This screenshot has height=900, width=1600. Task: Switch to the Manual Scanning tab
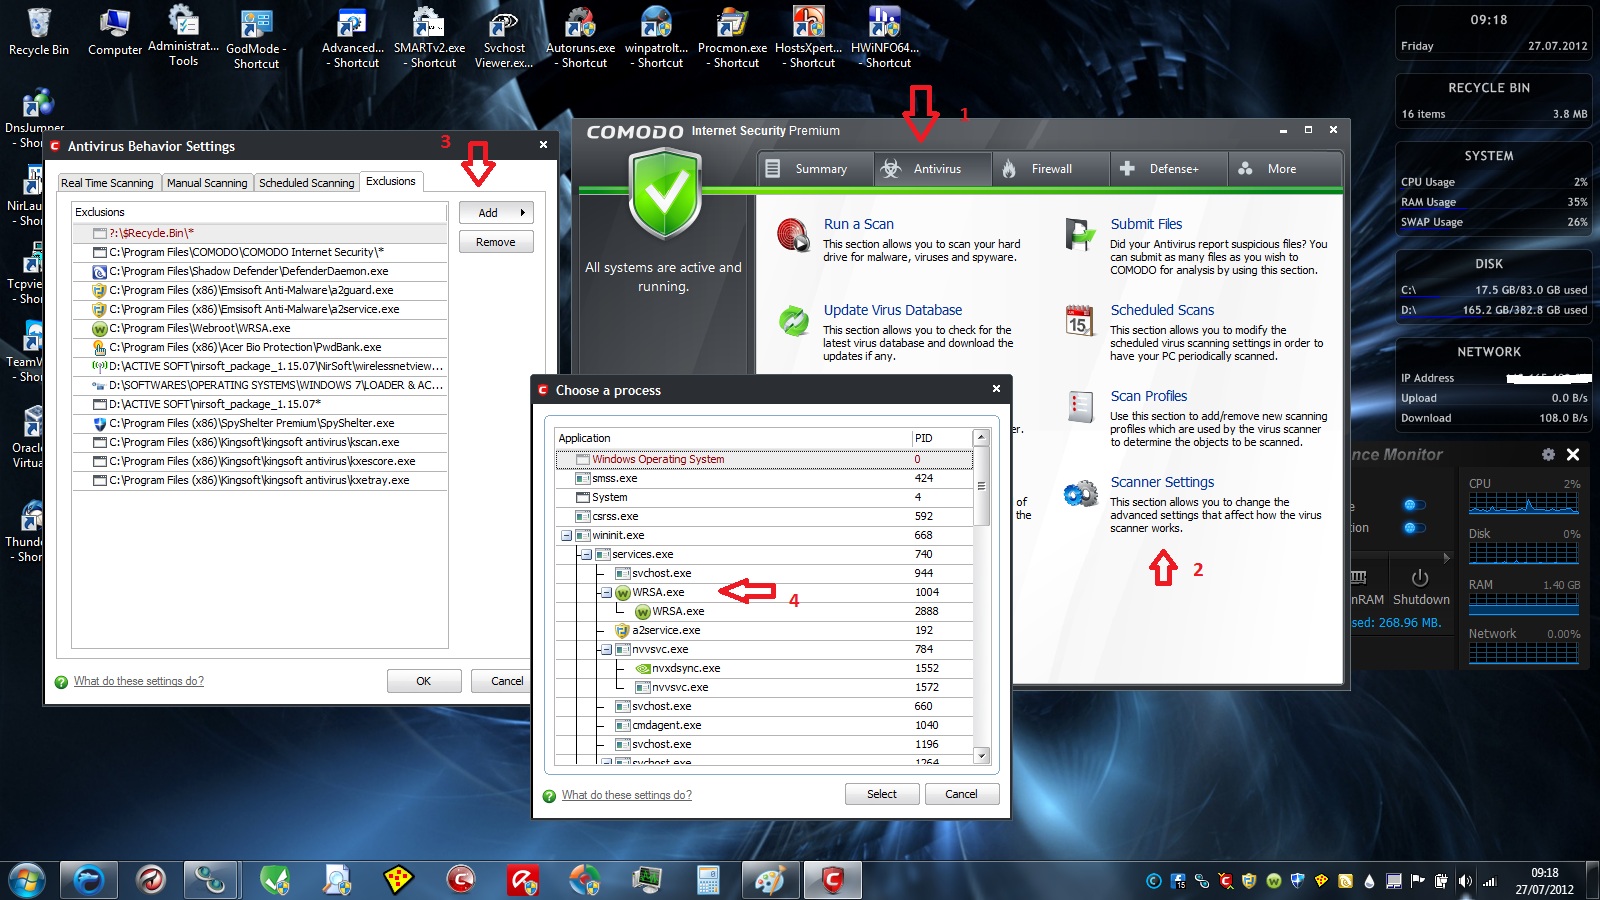(207, 183)
